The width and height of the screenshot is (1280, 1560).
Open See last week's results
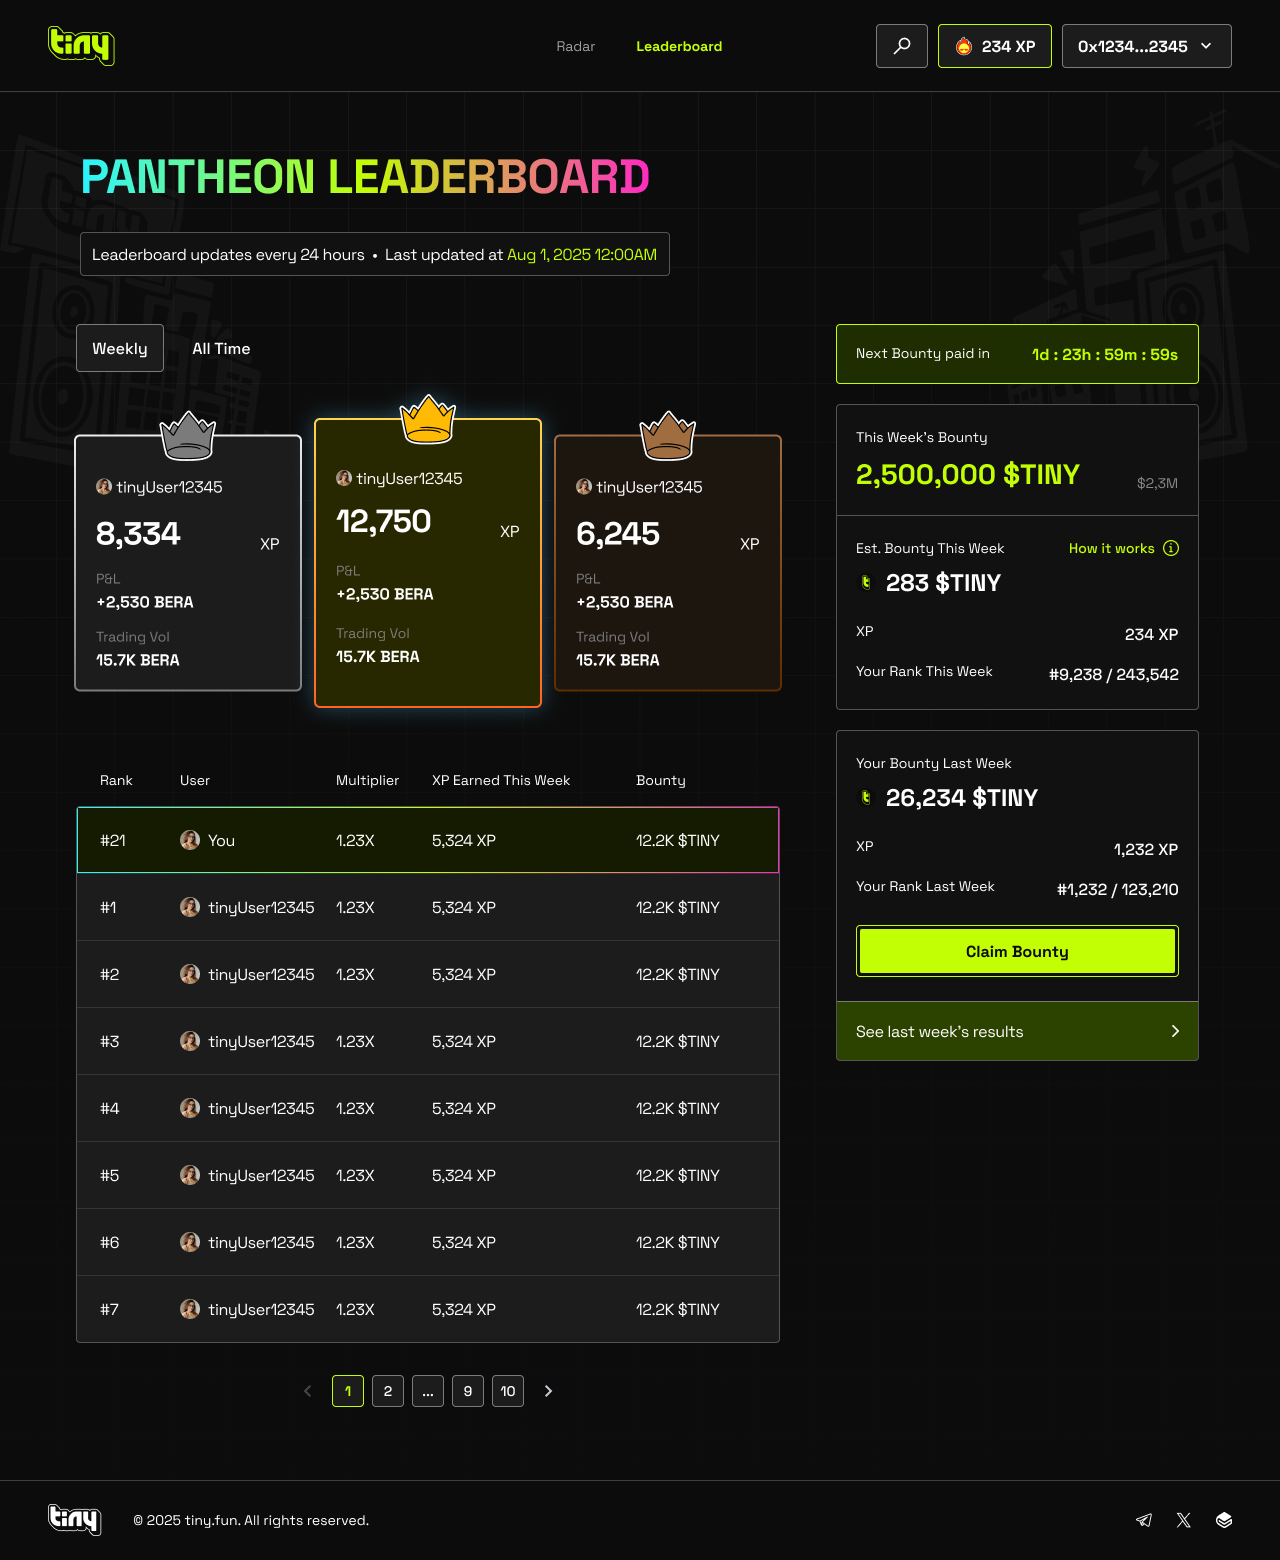(1017, 1031)
